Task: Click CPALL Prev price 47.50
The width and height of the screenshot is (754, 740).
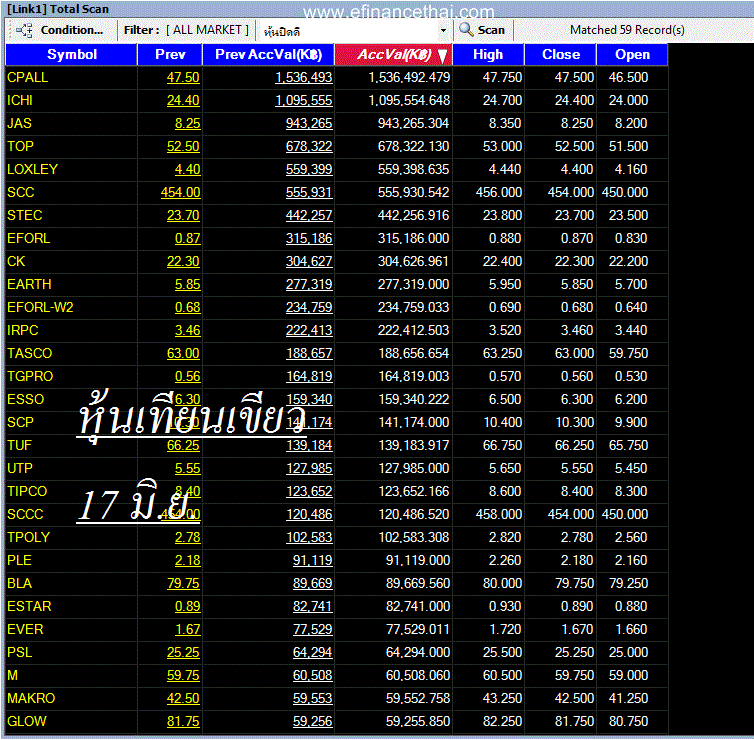Action: click(x=183, y=77)
